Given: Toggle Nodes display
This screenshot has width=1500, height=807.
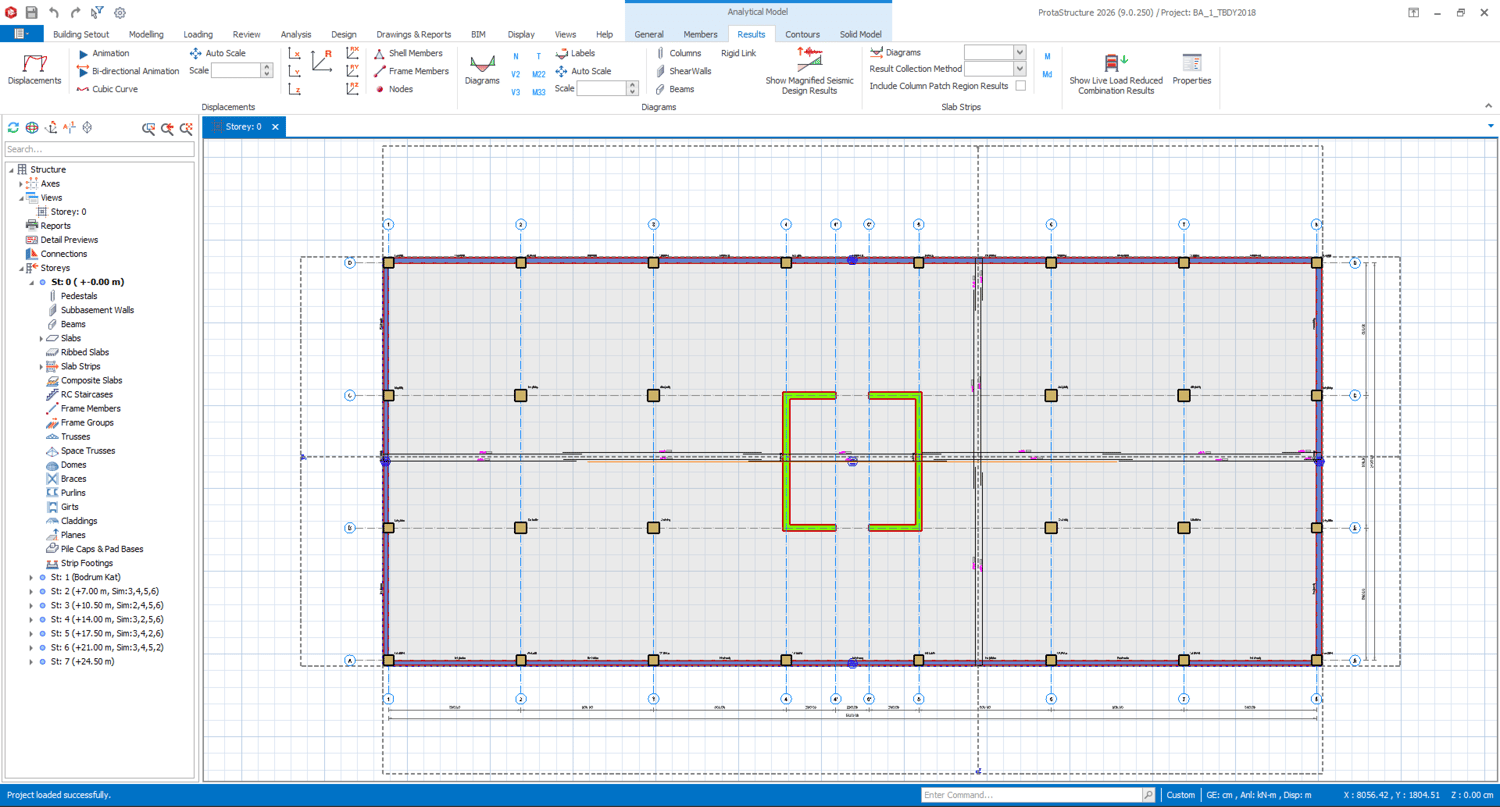Looking at the screenshot, I should pos(394,89).
